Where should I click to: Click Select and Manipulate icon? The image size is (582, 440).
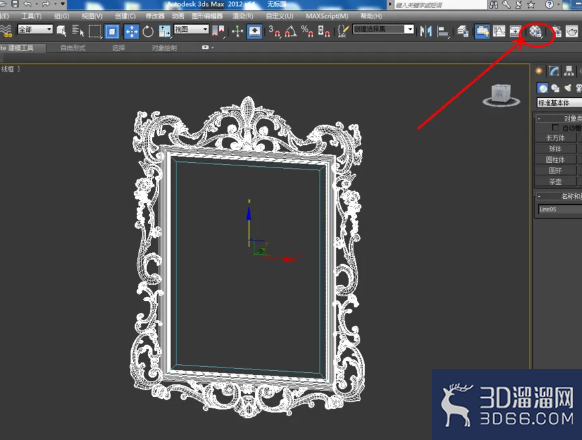point(237,31)
